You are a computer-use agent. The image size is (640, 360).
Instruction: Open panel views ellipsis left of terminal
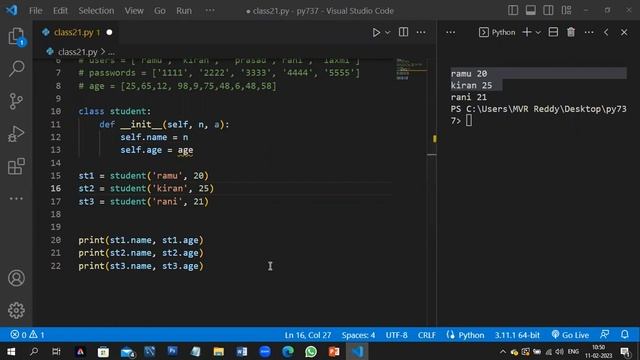click(451, 32)
